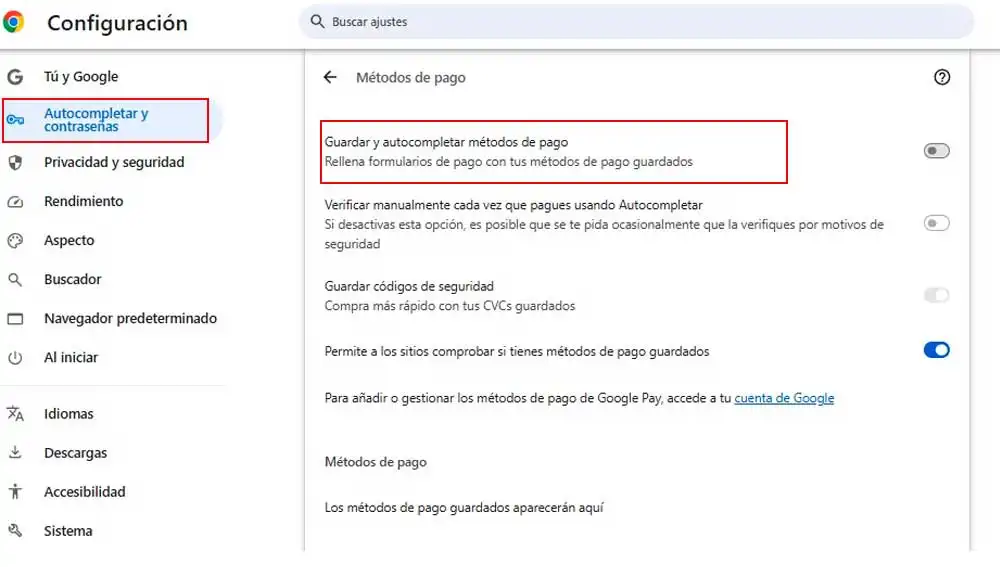
Task: Open Descargas settings
Action: pos(76,453)
